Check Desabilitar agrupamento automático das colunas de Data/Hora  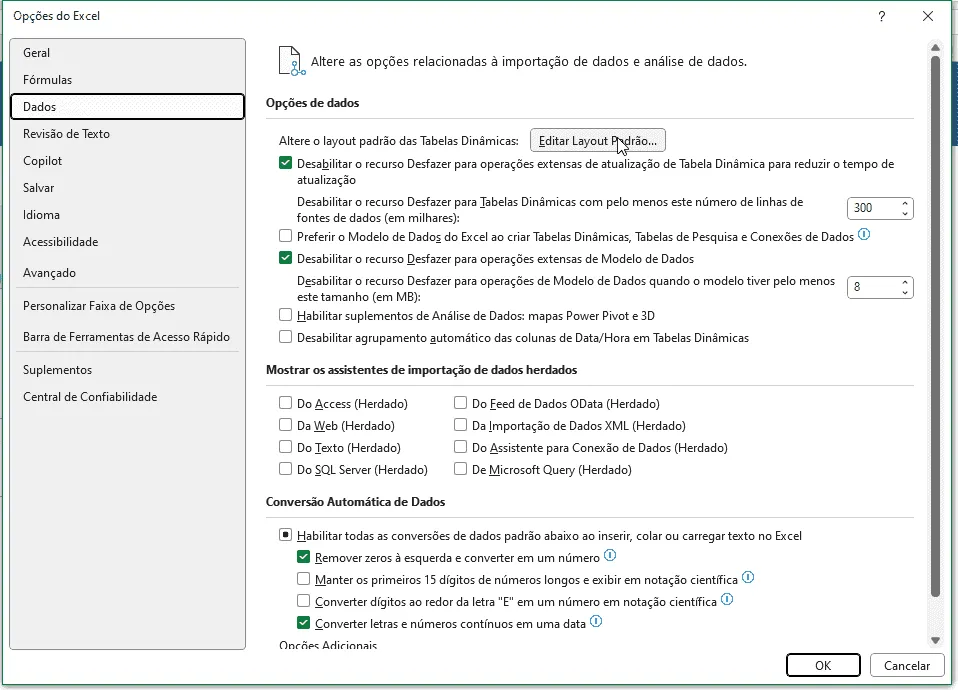pos(285,337)
